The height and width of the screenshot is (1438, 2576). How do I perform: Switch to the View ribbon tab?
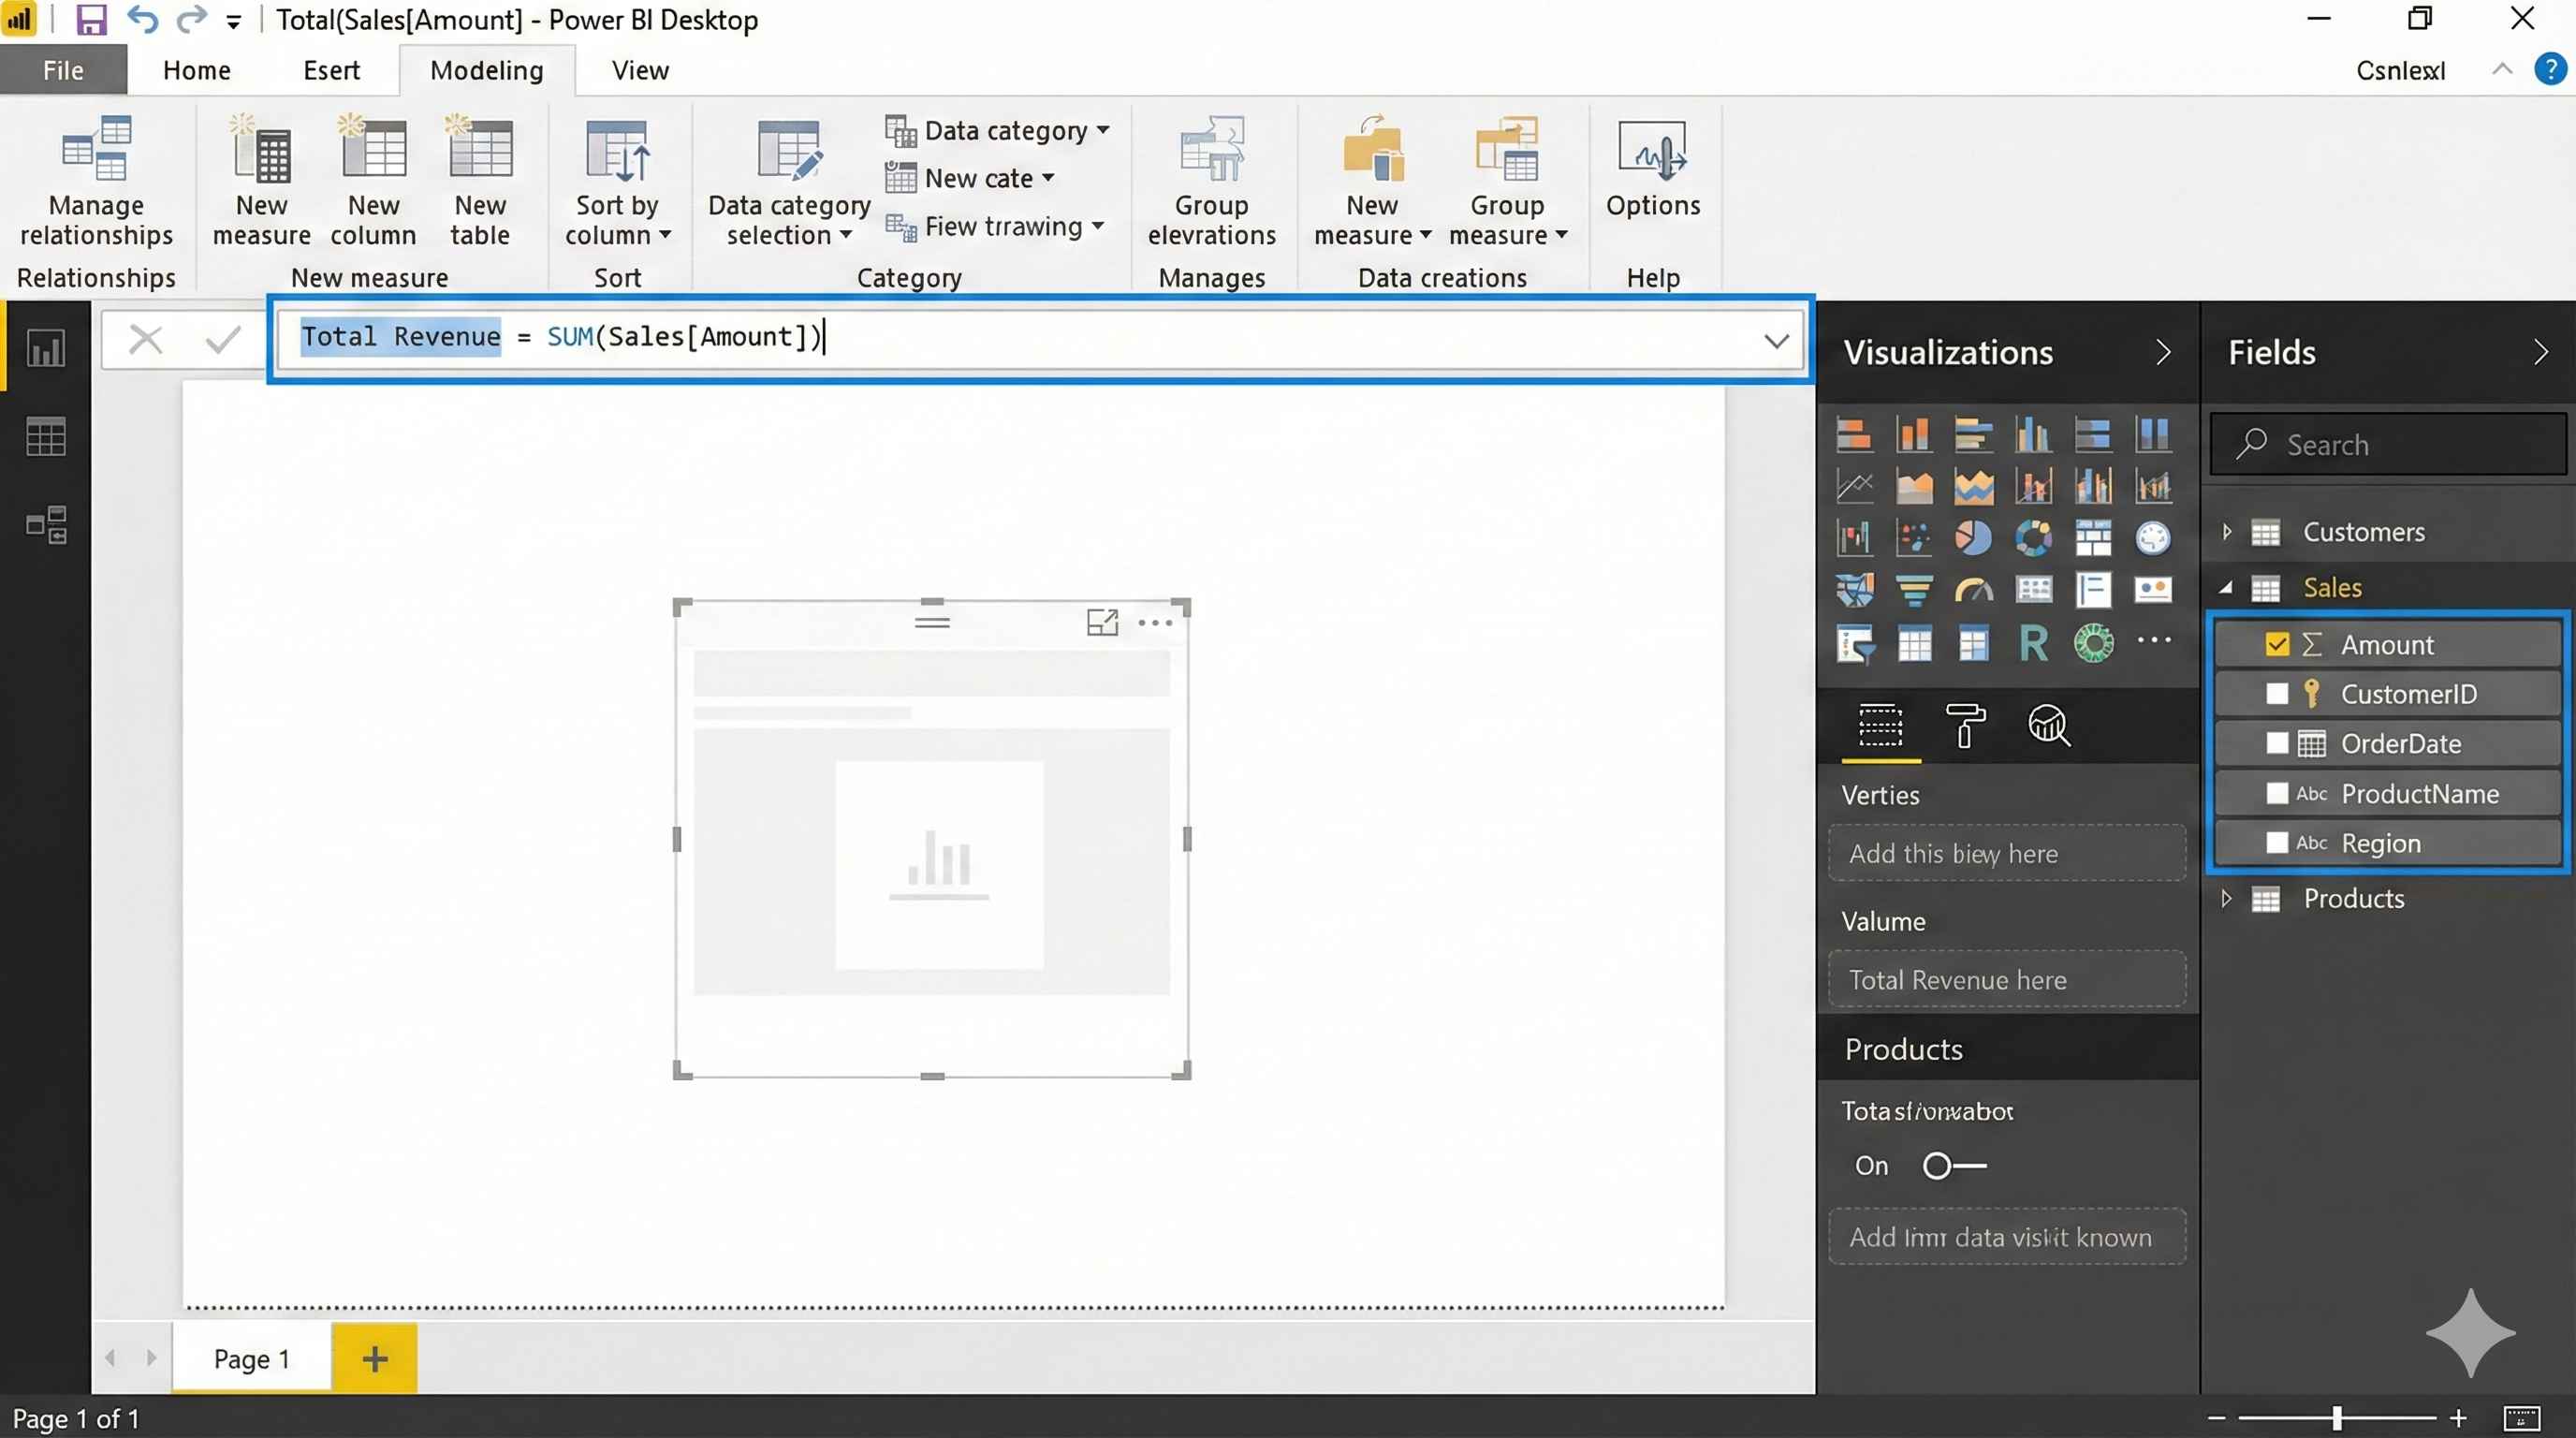coord(640,70)
